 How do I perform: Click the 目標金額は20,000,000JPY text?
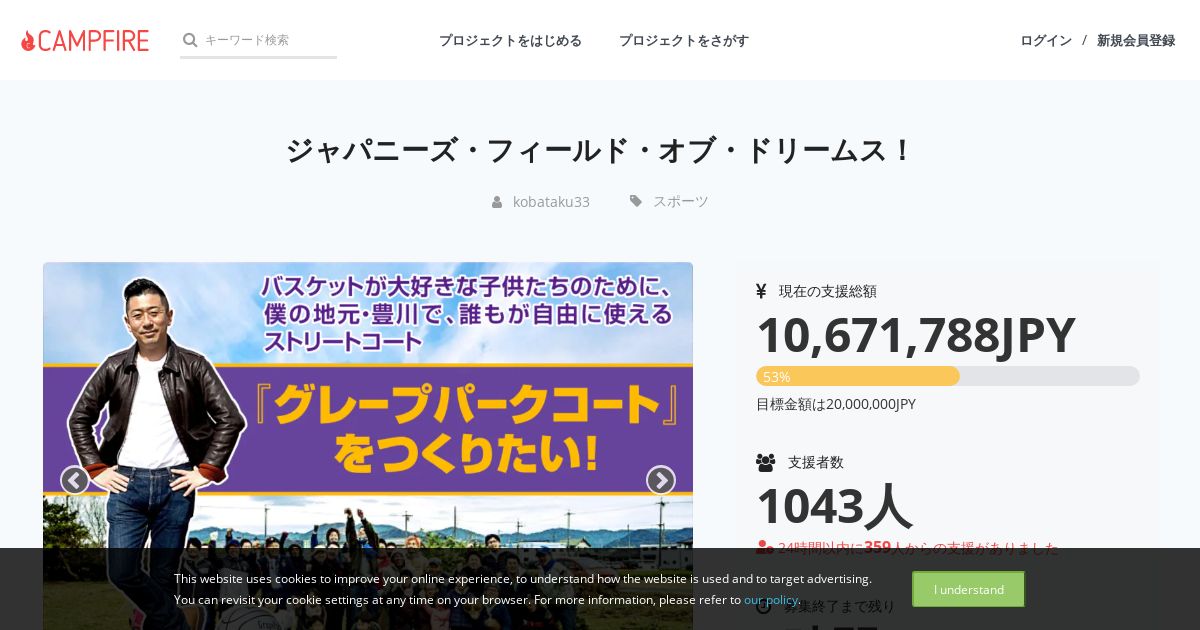coord(836,404)
